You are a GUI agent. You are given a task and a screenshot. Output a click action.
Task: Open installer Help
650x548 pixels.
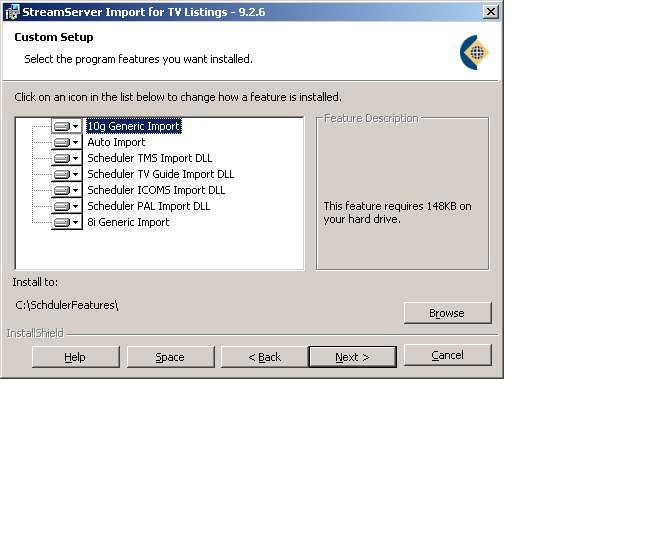point(75,357)
